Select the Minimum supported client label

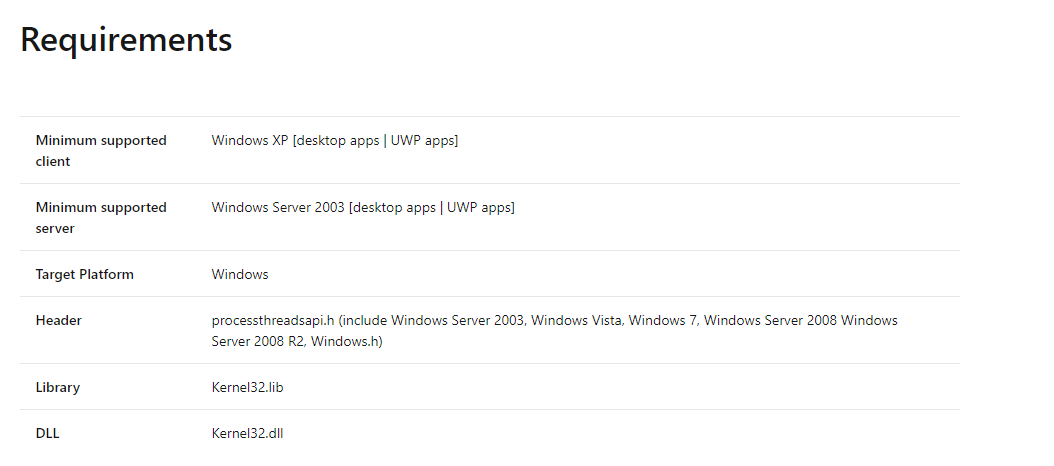pyautogui.click(x=101, y=151)
